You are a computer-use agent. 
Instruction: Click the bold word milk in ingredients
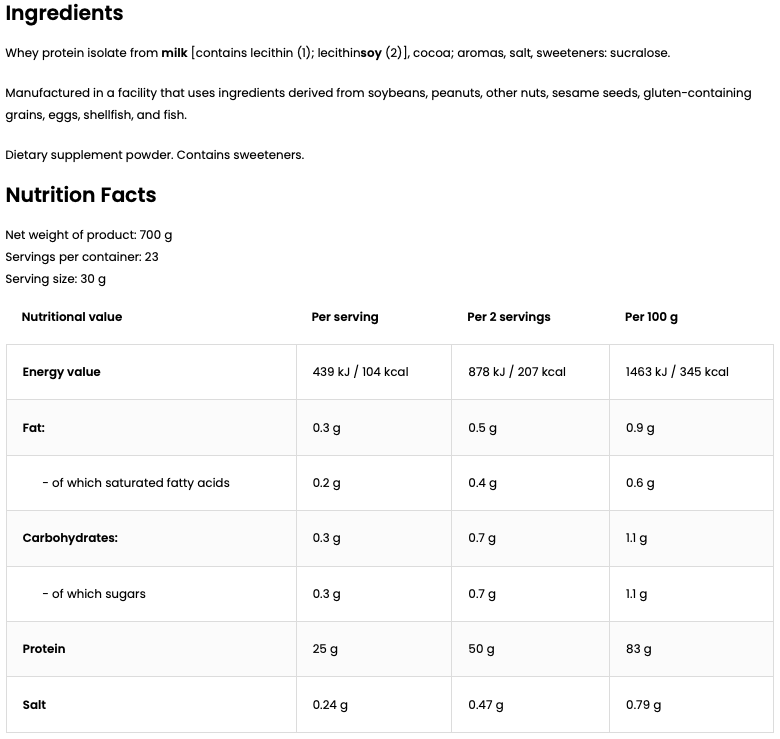coord(174,53)
